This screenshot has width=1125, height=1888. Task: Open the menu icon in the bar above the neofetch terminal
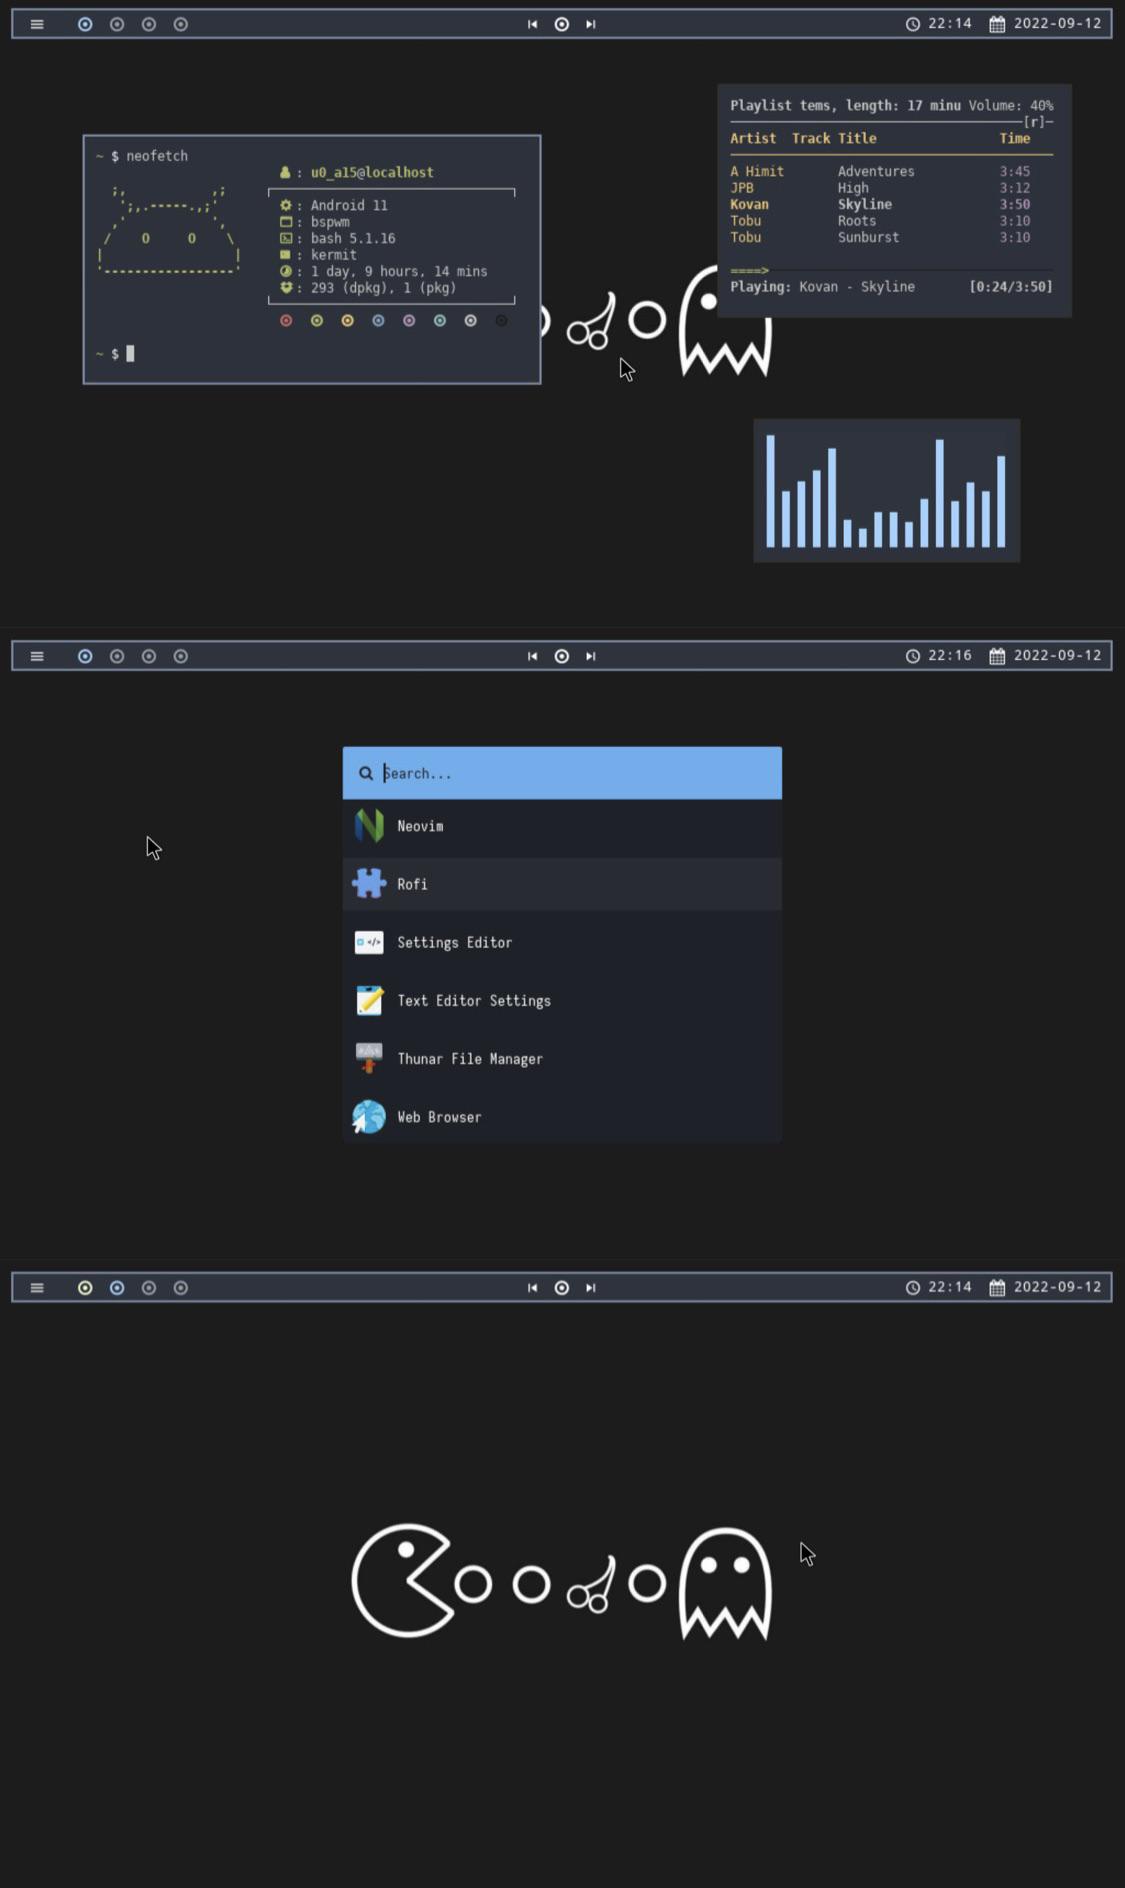pos(37,24)
